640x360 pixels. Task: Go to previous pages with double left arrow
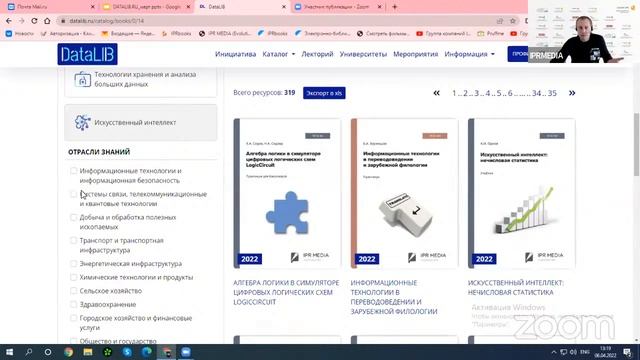[436, 93]
